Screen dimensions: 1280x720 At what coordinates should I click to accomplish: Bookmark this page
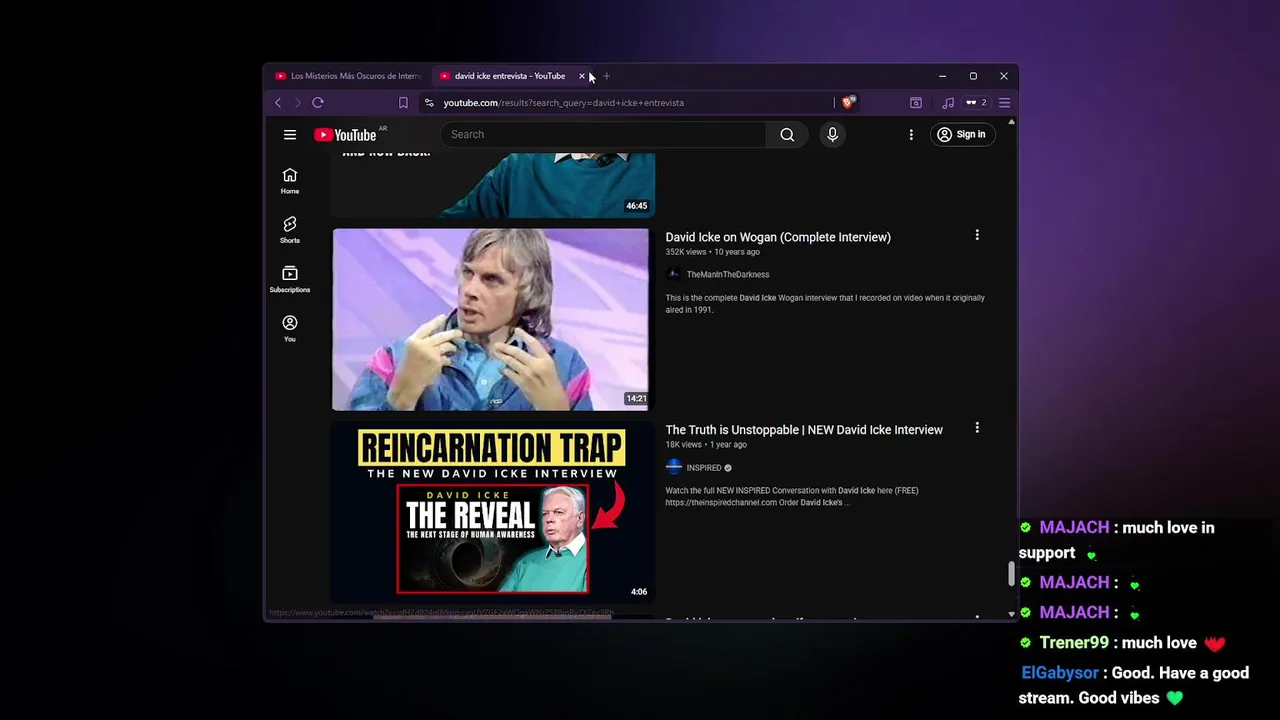403,103
